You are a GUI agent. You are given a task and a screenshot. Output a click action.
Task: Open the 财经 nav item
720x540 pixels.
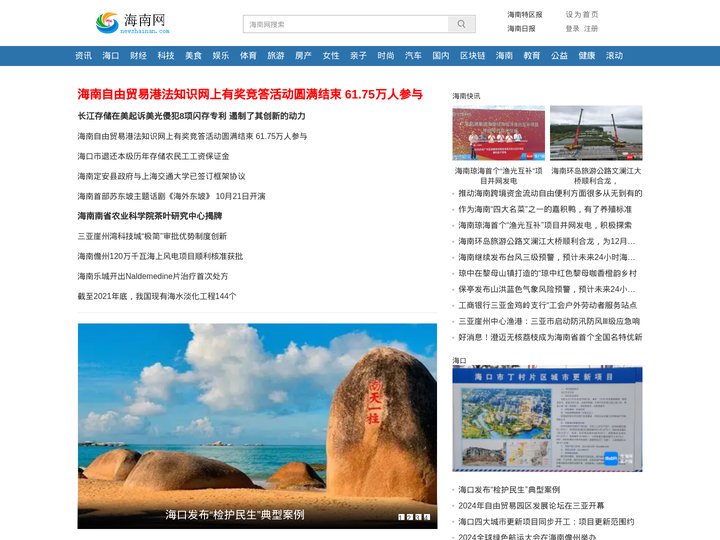click(138, 56)
